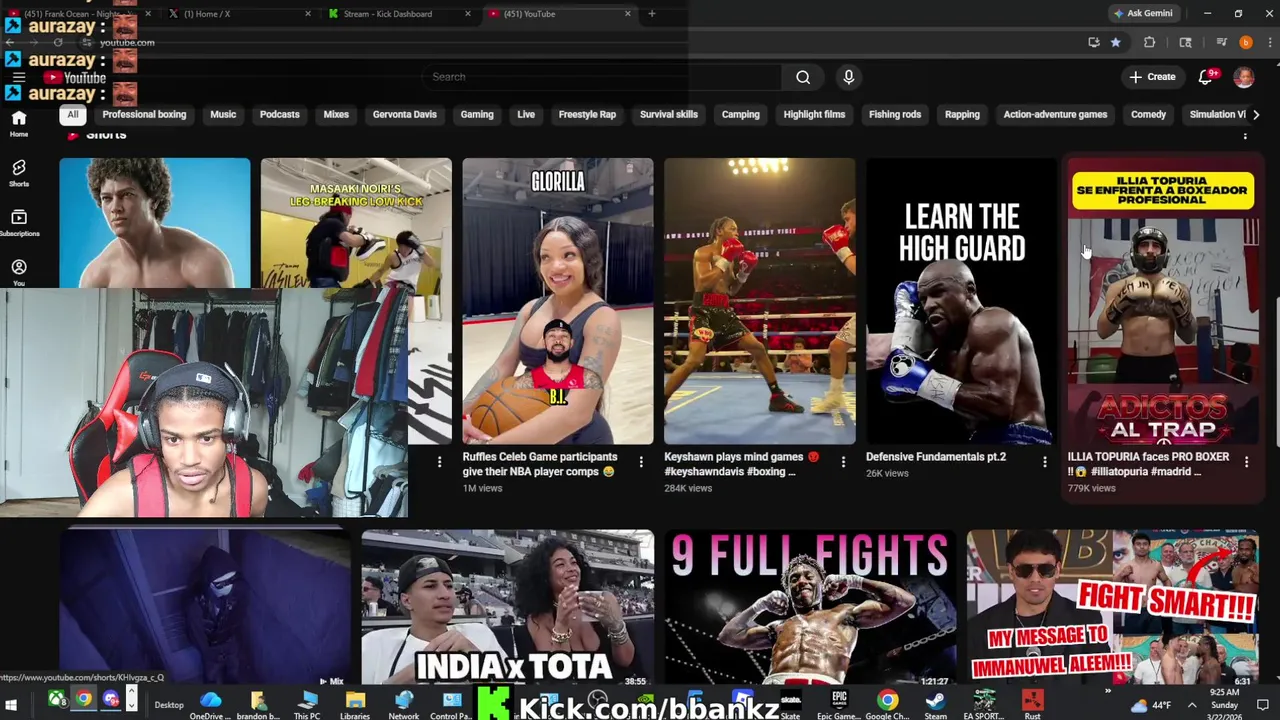This screenshot has width=1280, height=720.
Task: Select the Music filter chip
Action: (223, 114)
